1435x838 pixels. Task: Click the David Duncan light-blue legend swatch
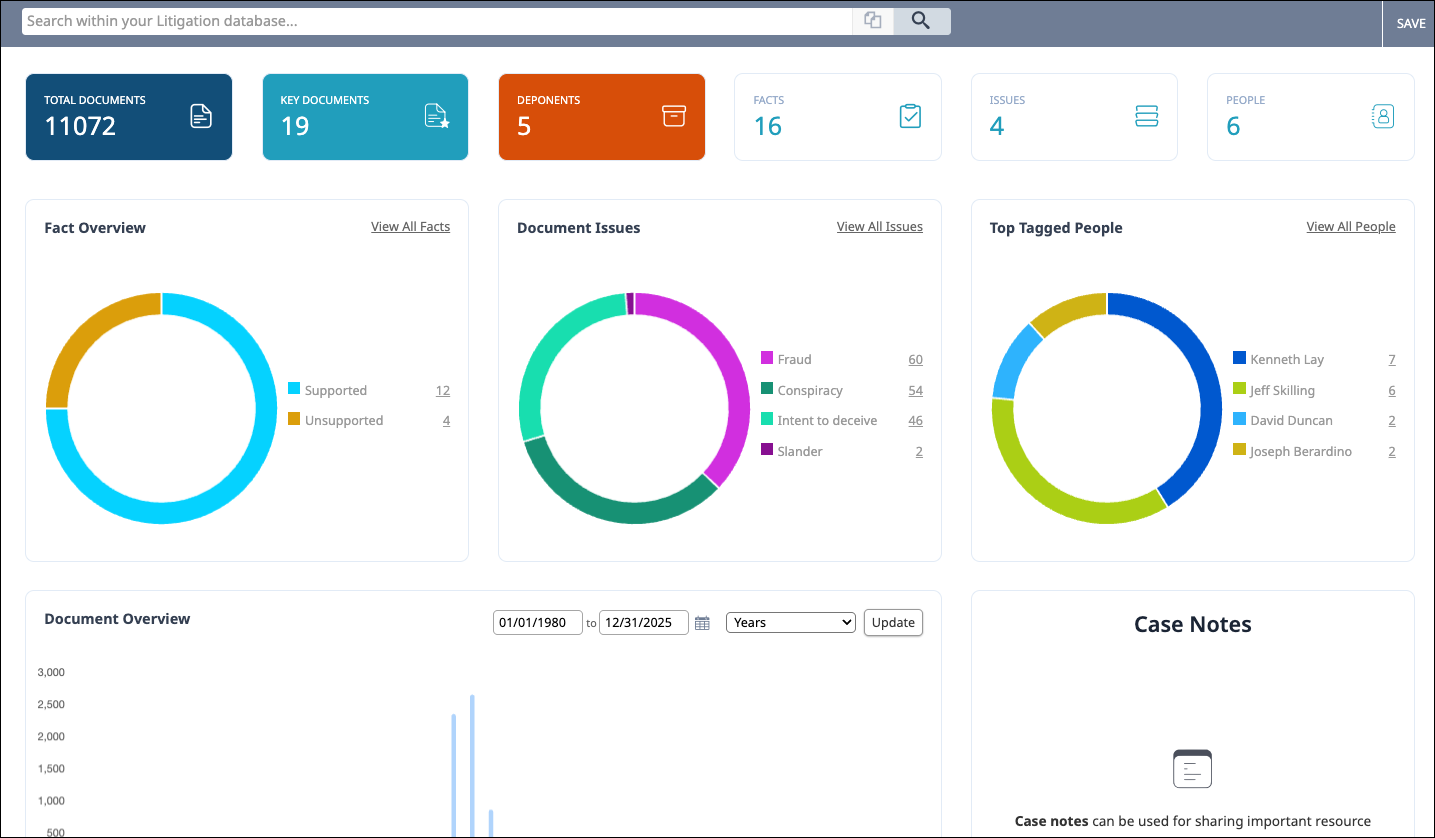tap(1239, 419)
